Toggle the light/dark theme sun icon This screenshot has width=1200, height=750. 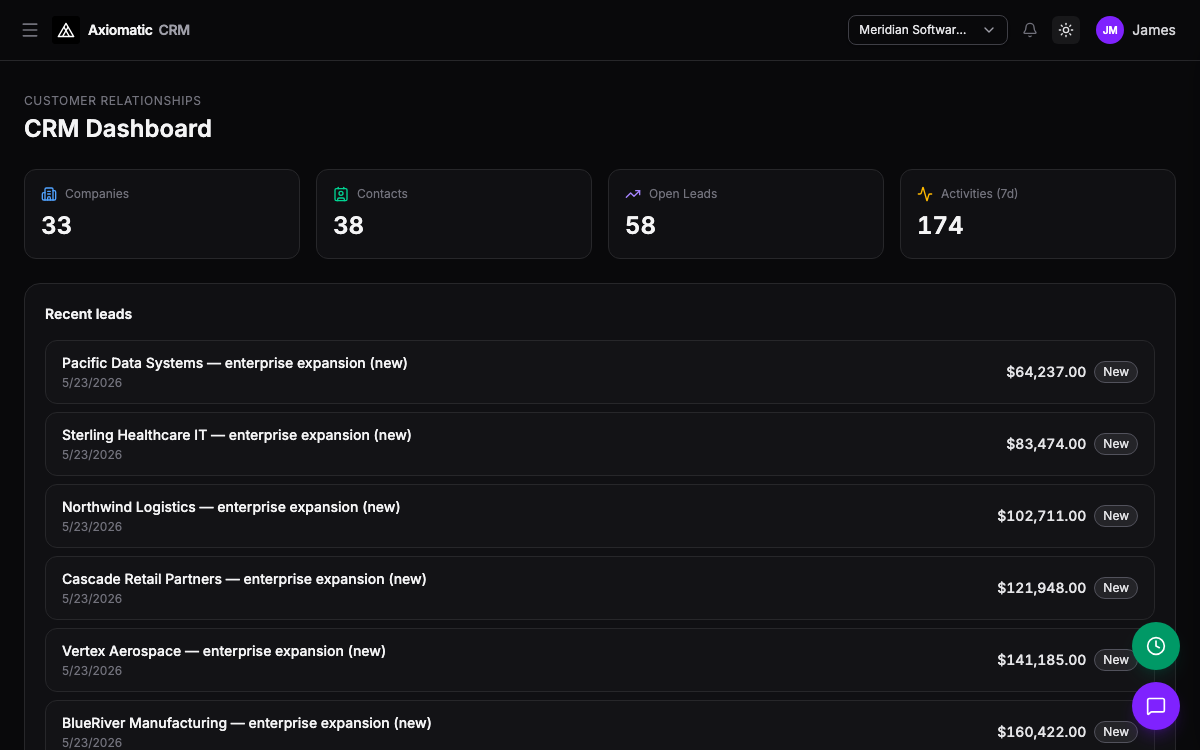1066,30
